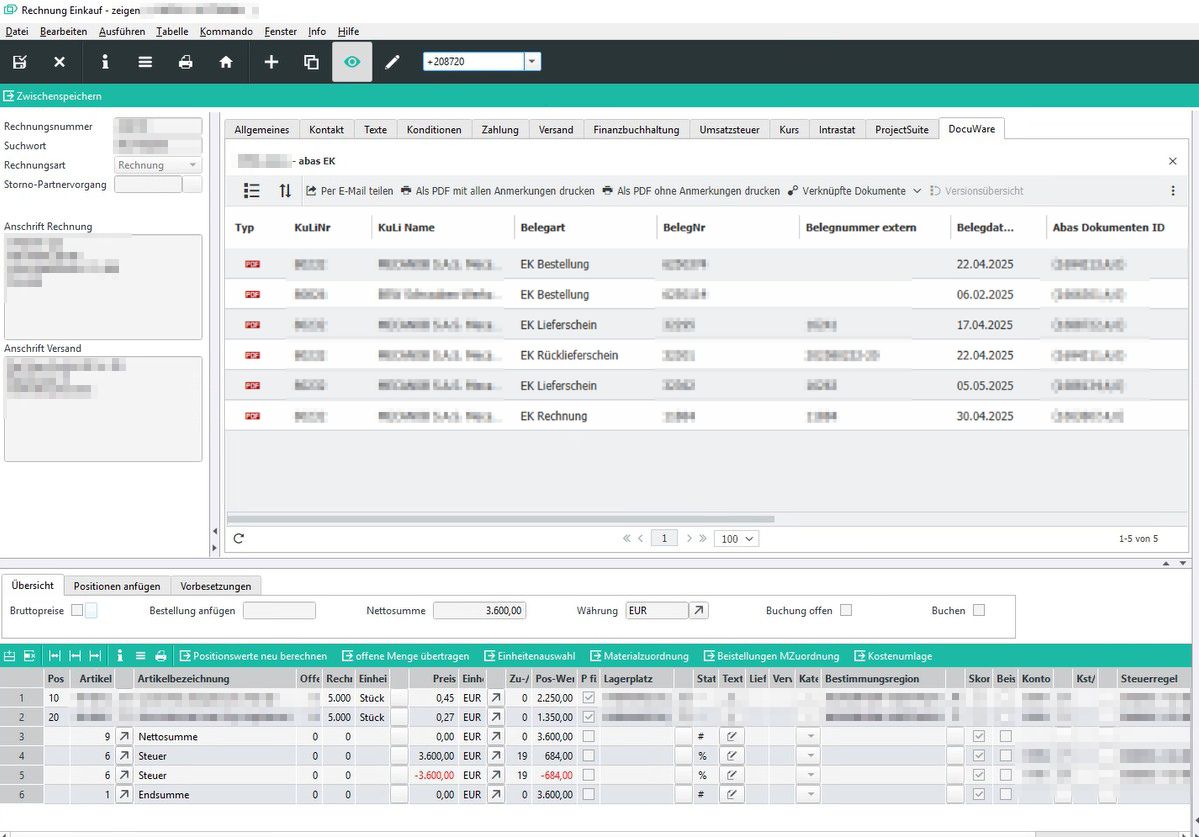This screenshot has height=837, width=1199.
Task: Click the delete row icon in the positions toolbar
Action: [x=30, y=656]
